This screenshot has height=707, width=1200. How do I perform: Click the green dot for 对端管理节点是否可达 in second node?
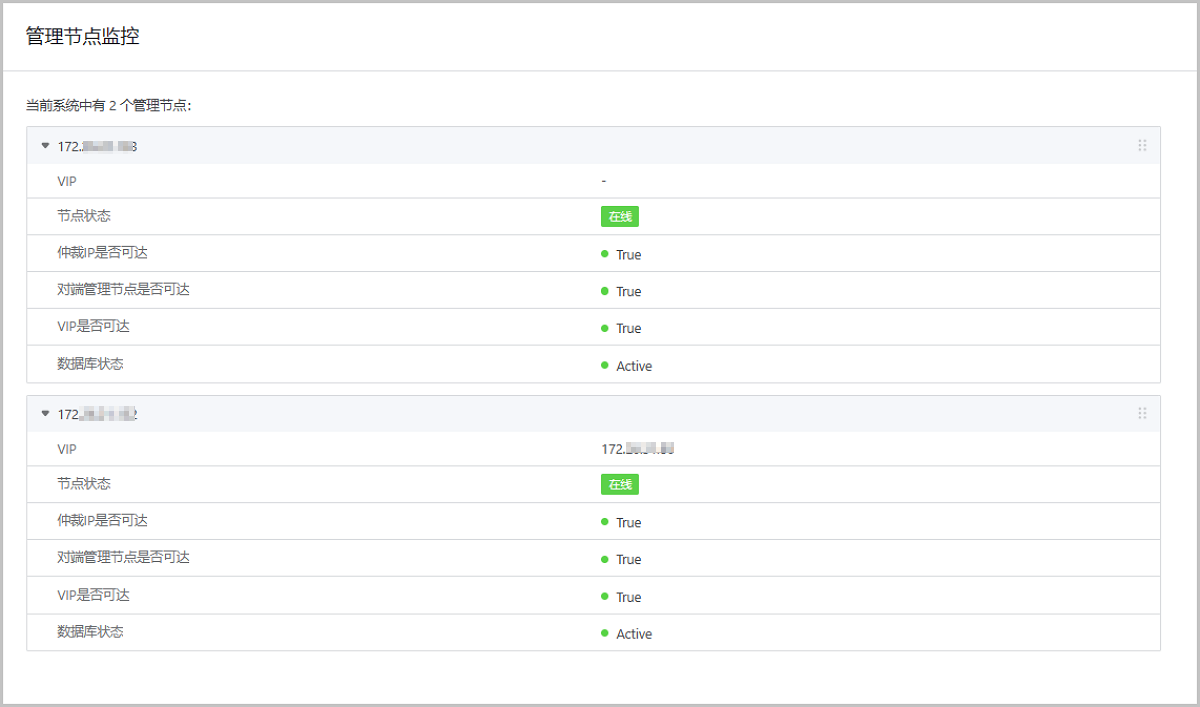[x=605, y=559]
